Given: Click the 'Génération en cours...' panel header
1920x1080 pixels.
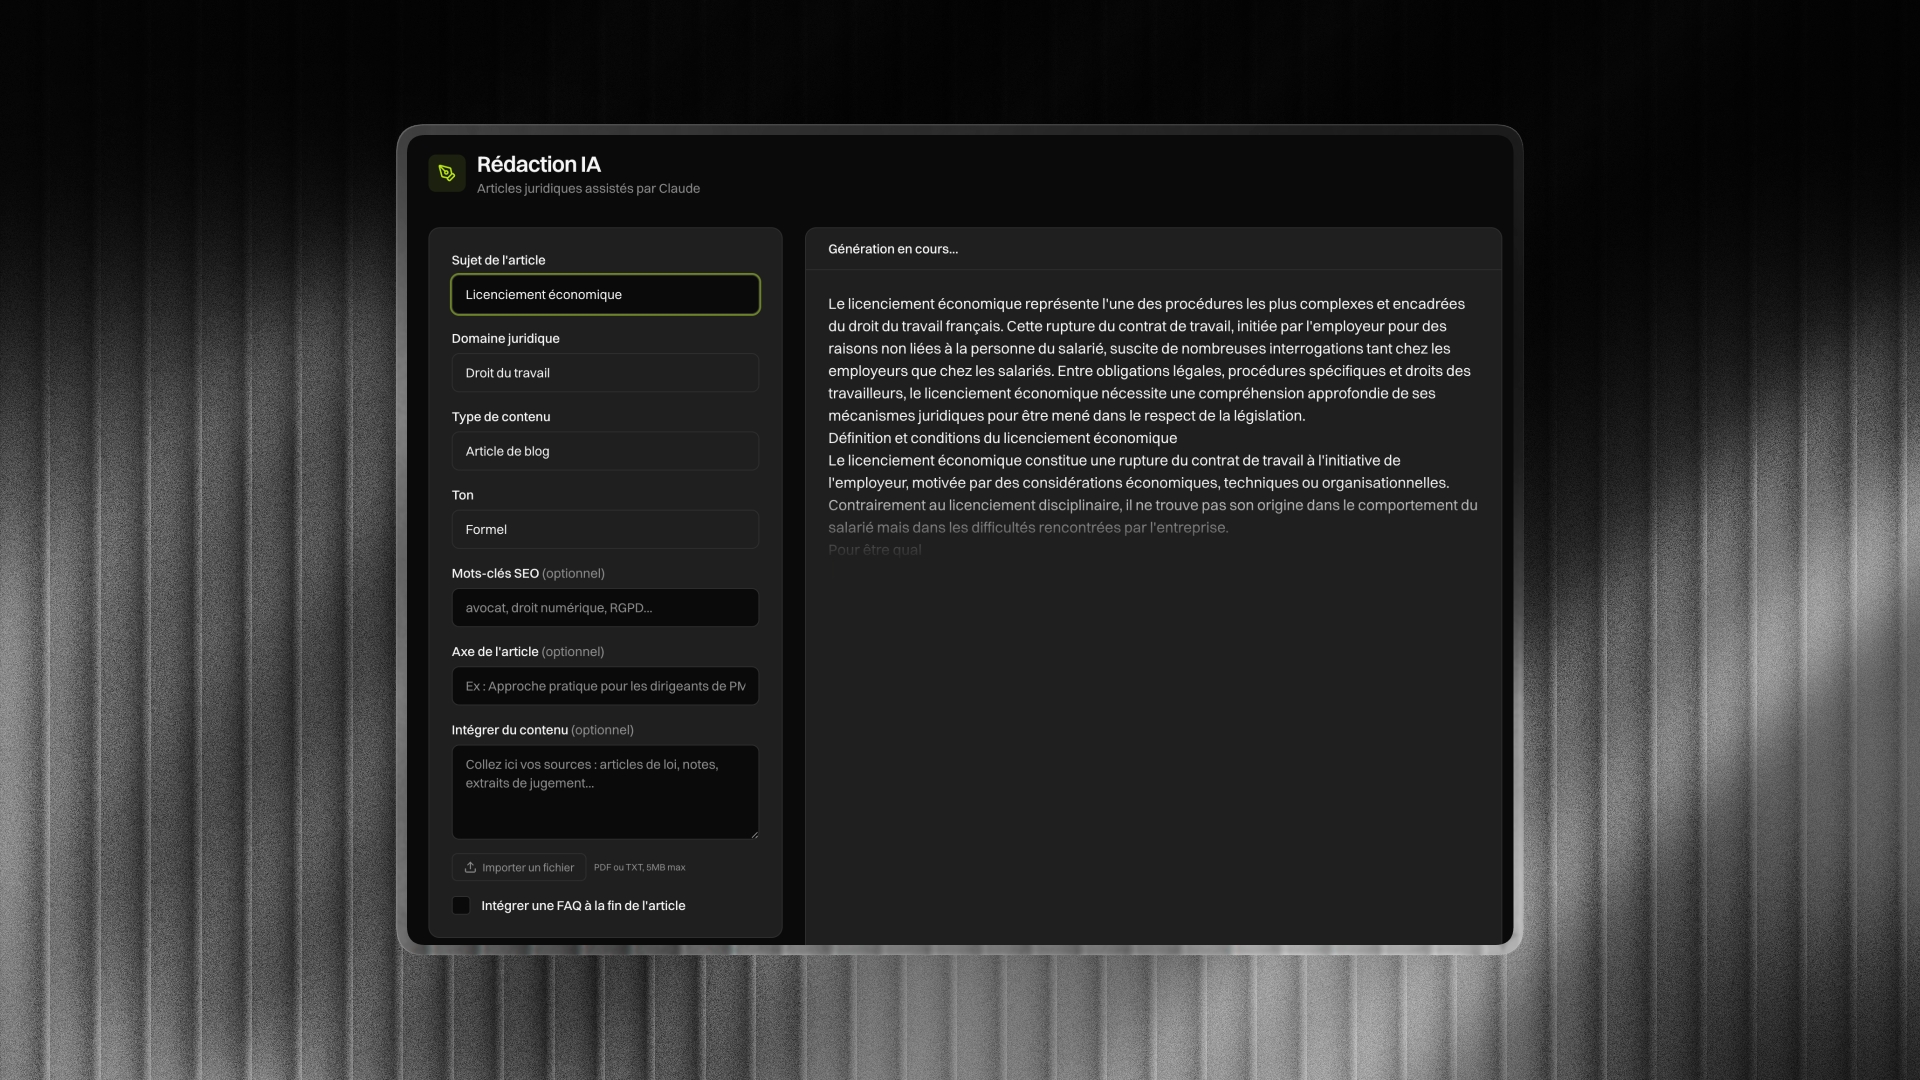Looking at the screenshot, I should pyautogui.click(x=893, y=249).
